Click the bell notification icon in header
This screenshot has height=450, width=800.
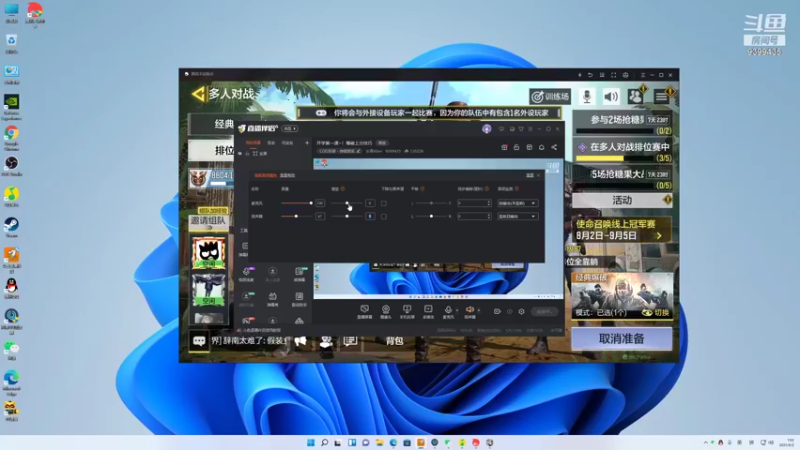coord(541,147)
